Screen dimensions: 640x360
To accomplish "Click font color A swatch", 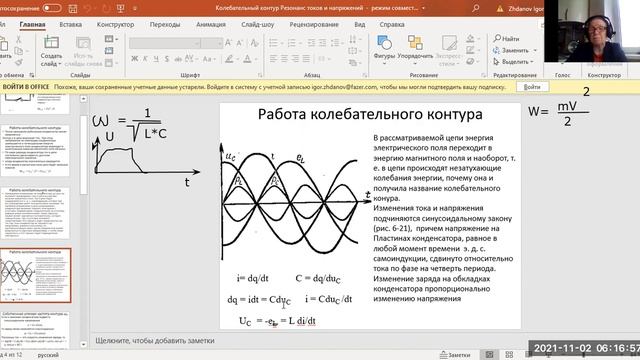I will coord(247,59).
